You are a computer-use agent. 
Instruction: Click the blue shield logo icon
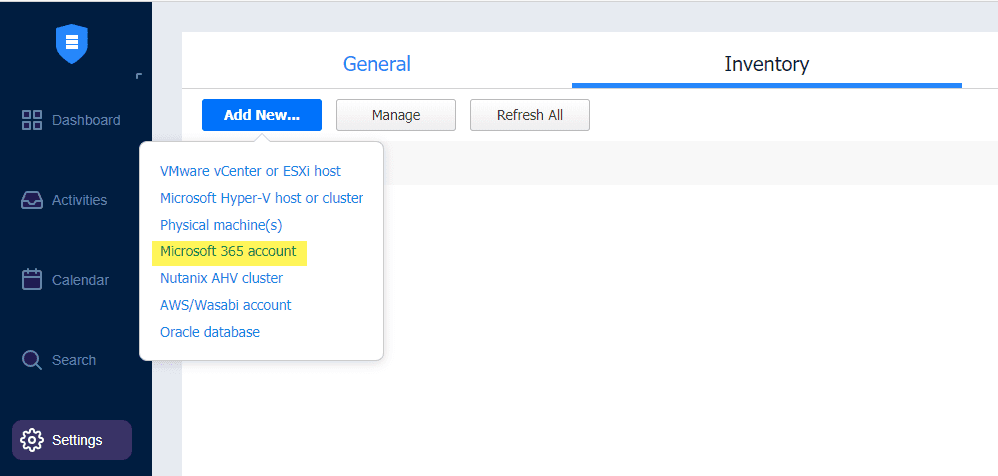pyautogui.click(x=71, y=43)
